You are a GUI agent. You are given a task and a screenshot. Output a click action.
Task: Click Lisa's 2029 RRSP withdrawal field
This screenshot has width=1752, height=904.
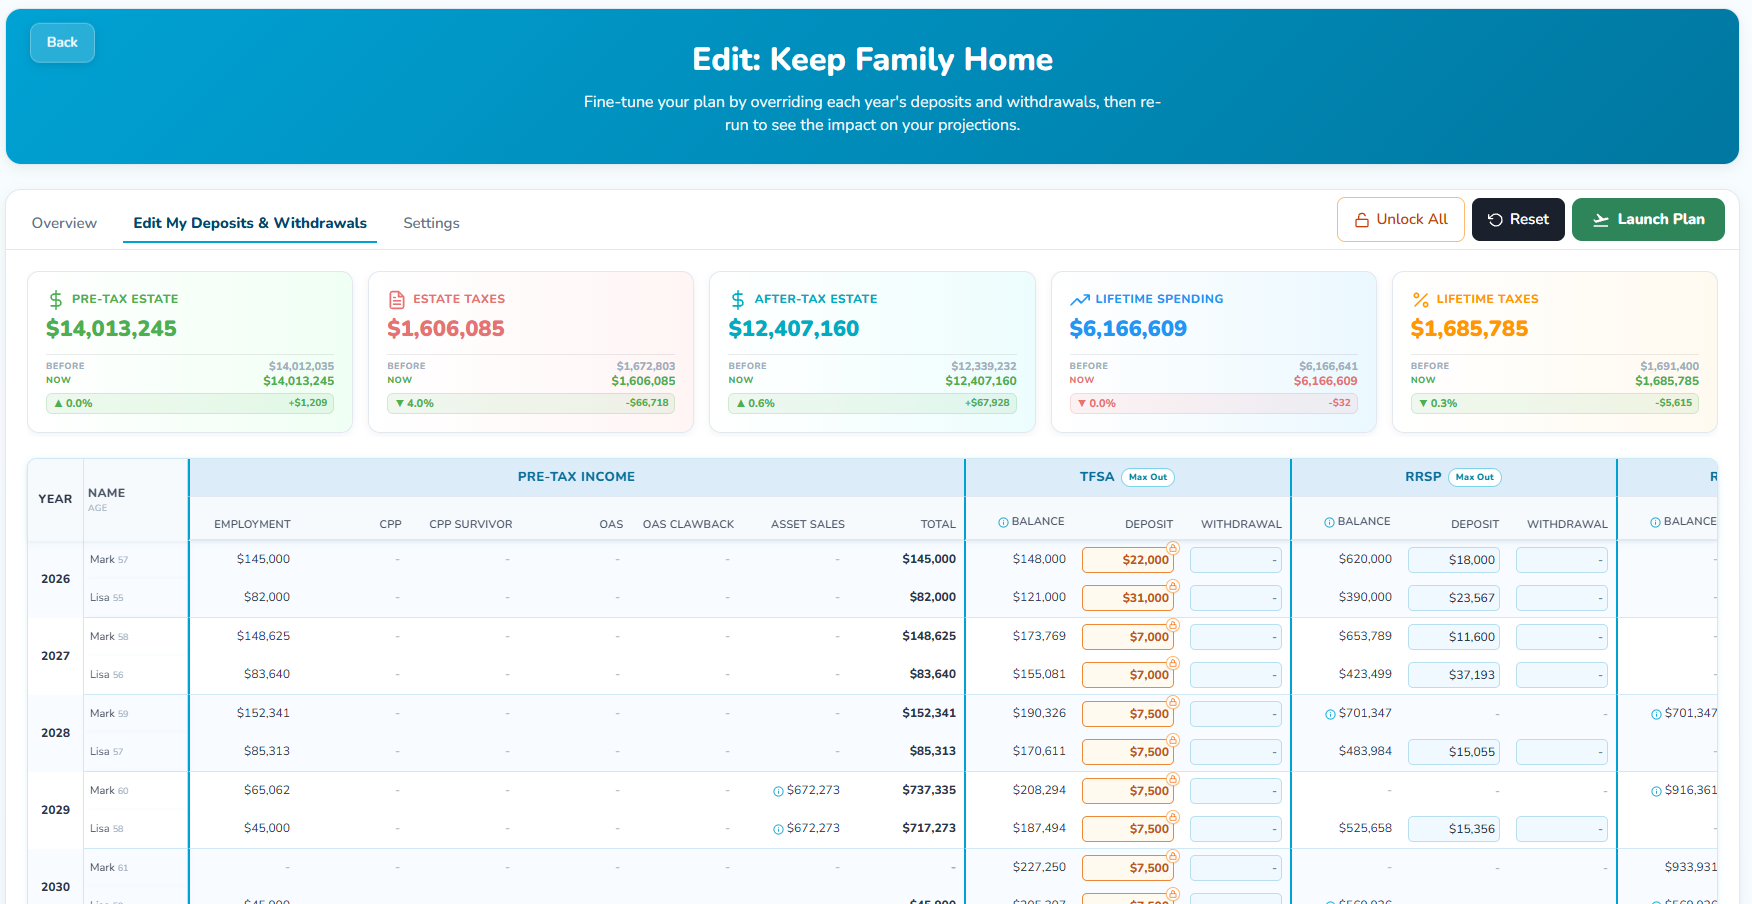pyautogui.click(x=1562, y=829)
